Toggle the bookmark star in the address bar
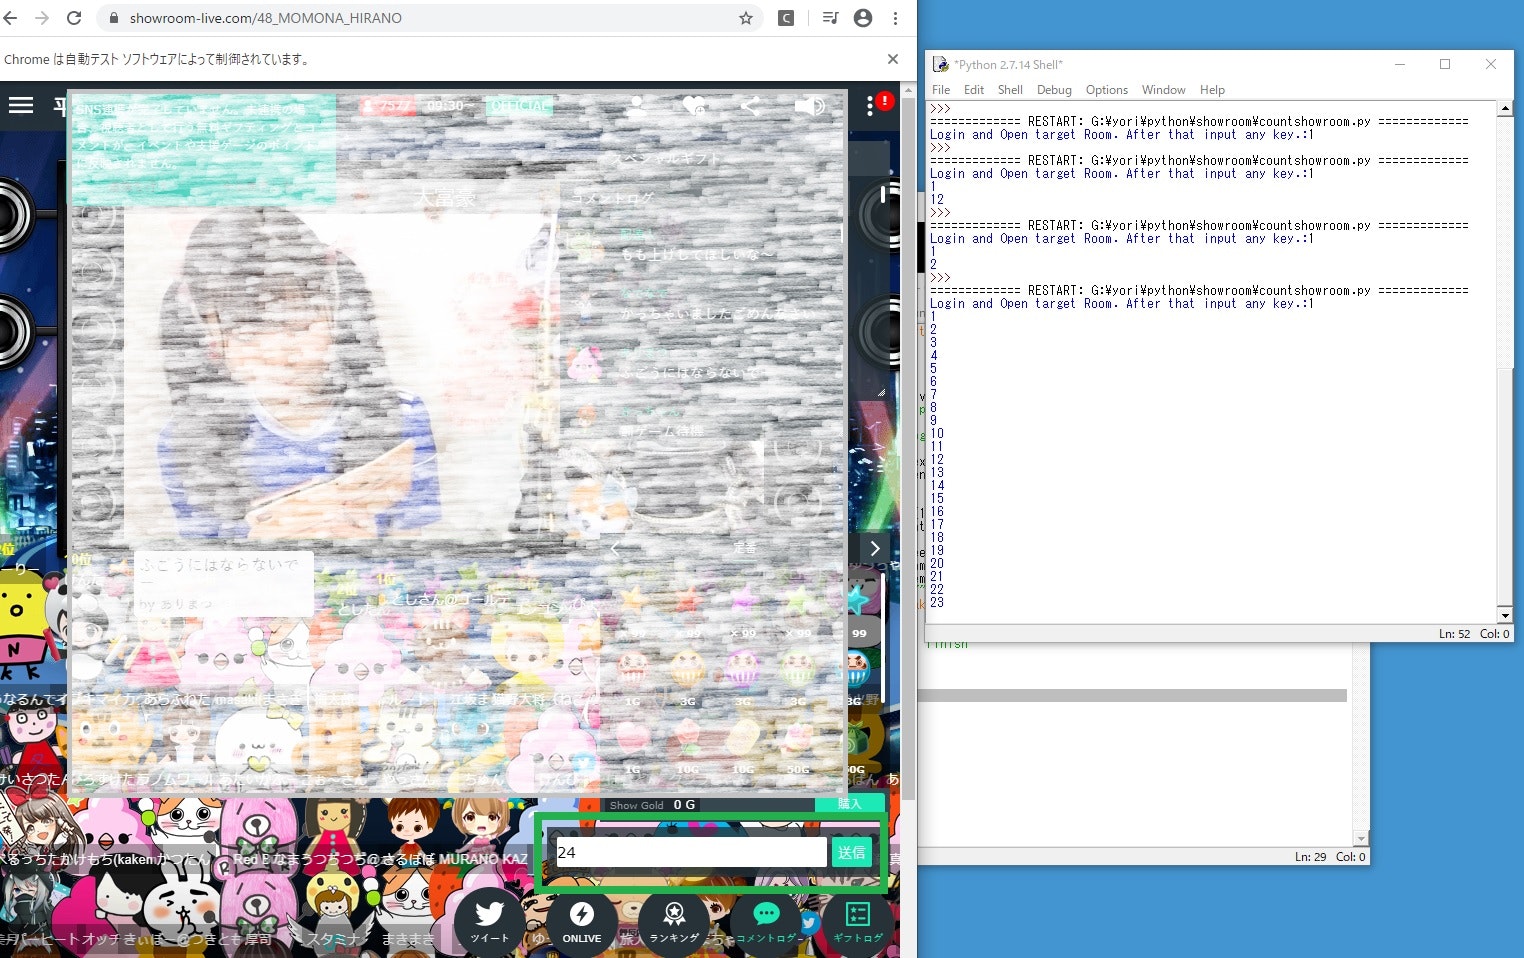The height and width of the screenshot is (958, 1524). [x=745, y=18]
